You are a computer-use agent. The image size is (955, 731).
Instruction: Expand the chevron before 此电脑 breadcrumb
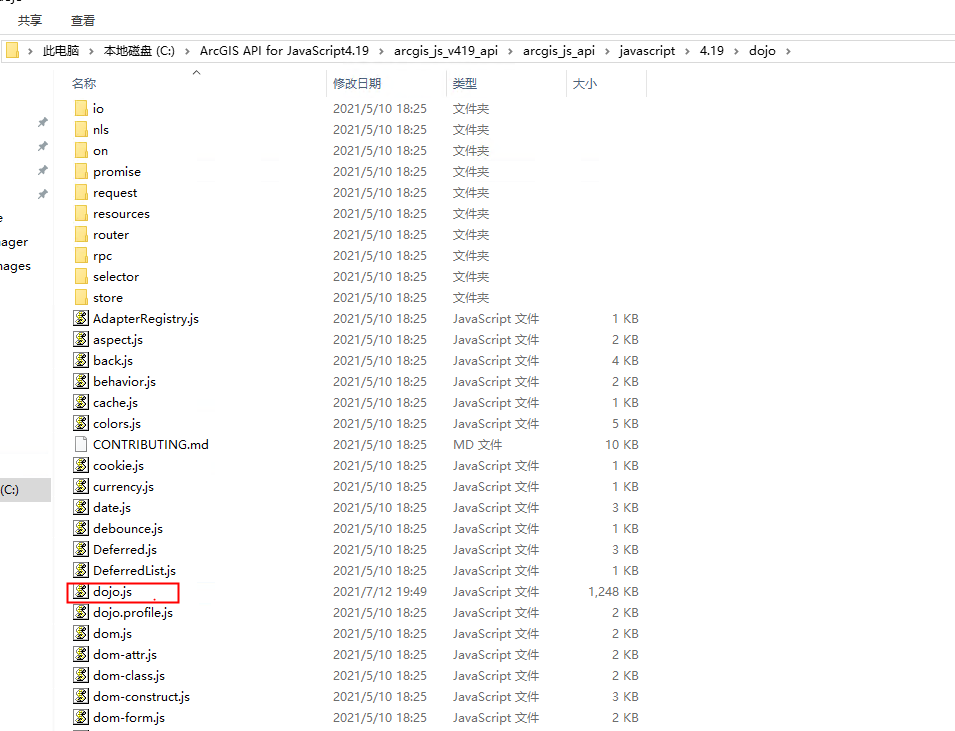(30, 51)
